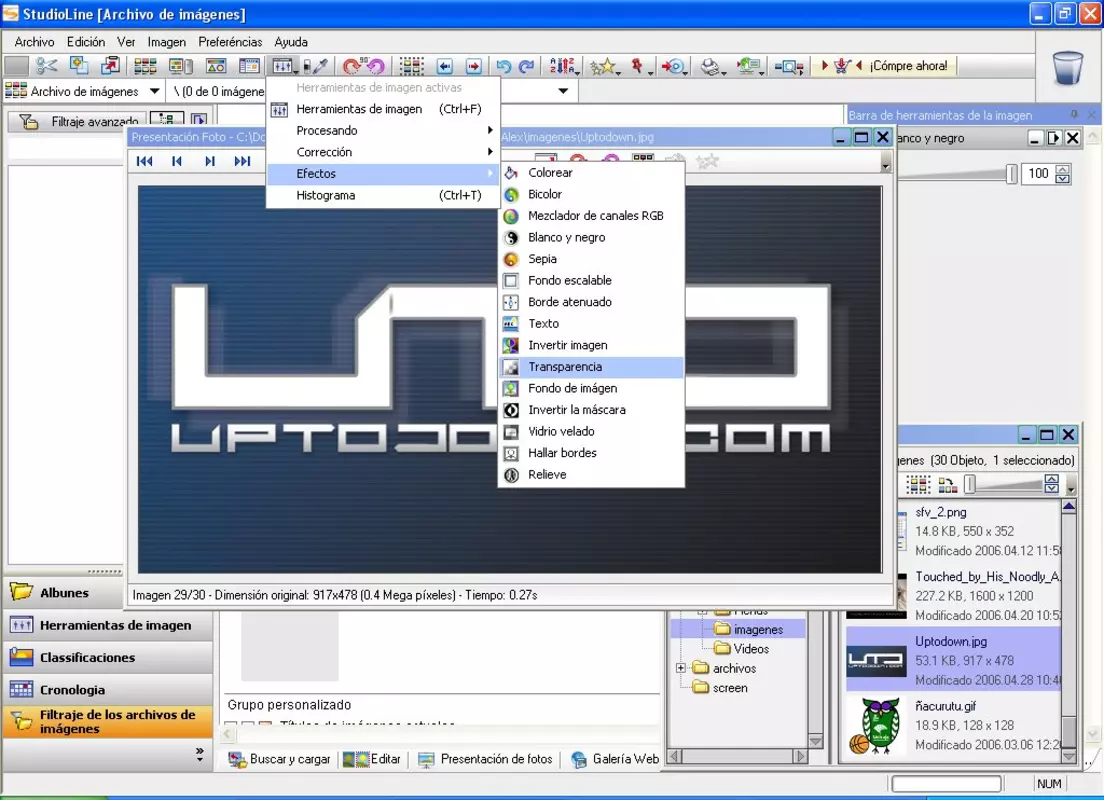
Task: Open the Cronologia sidebar section
Action: coord(108,690)
